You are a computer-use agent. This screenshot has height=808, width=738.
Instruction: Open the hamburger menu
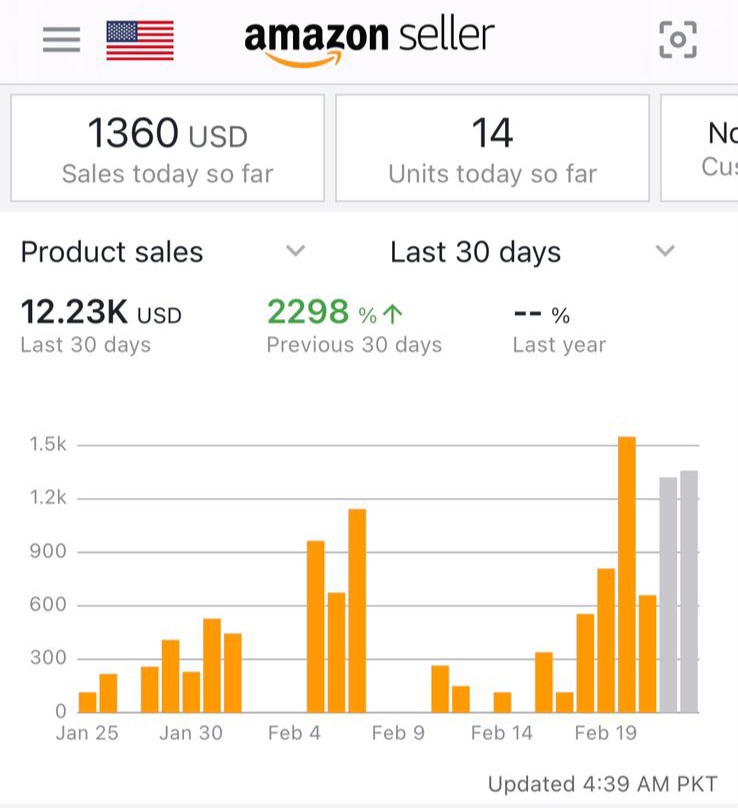click(x=61, y=40)
